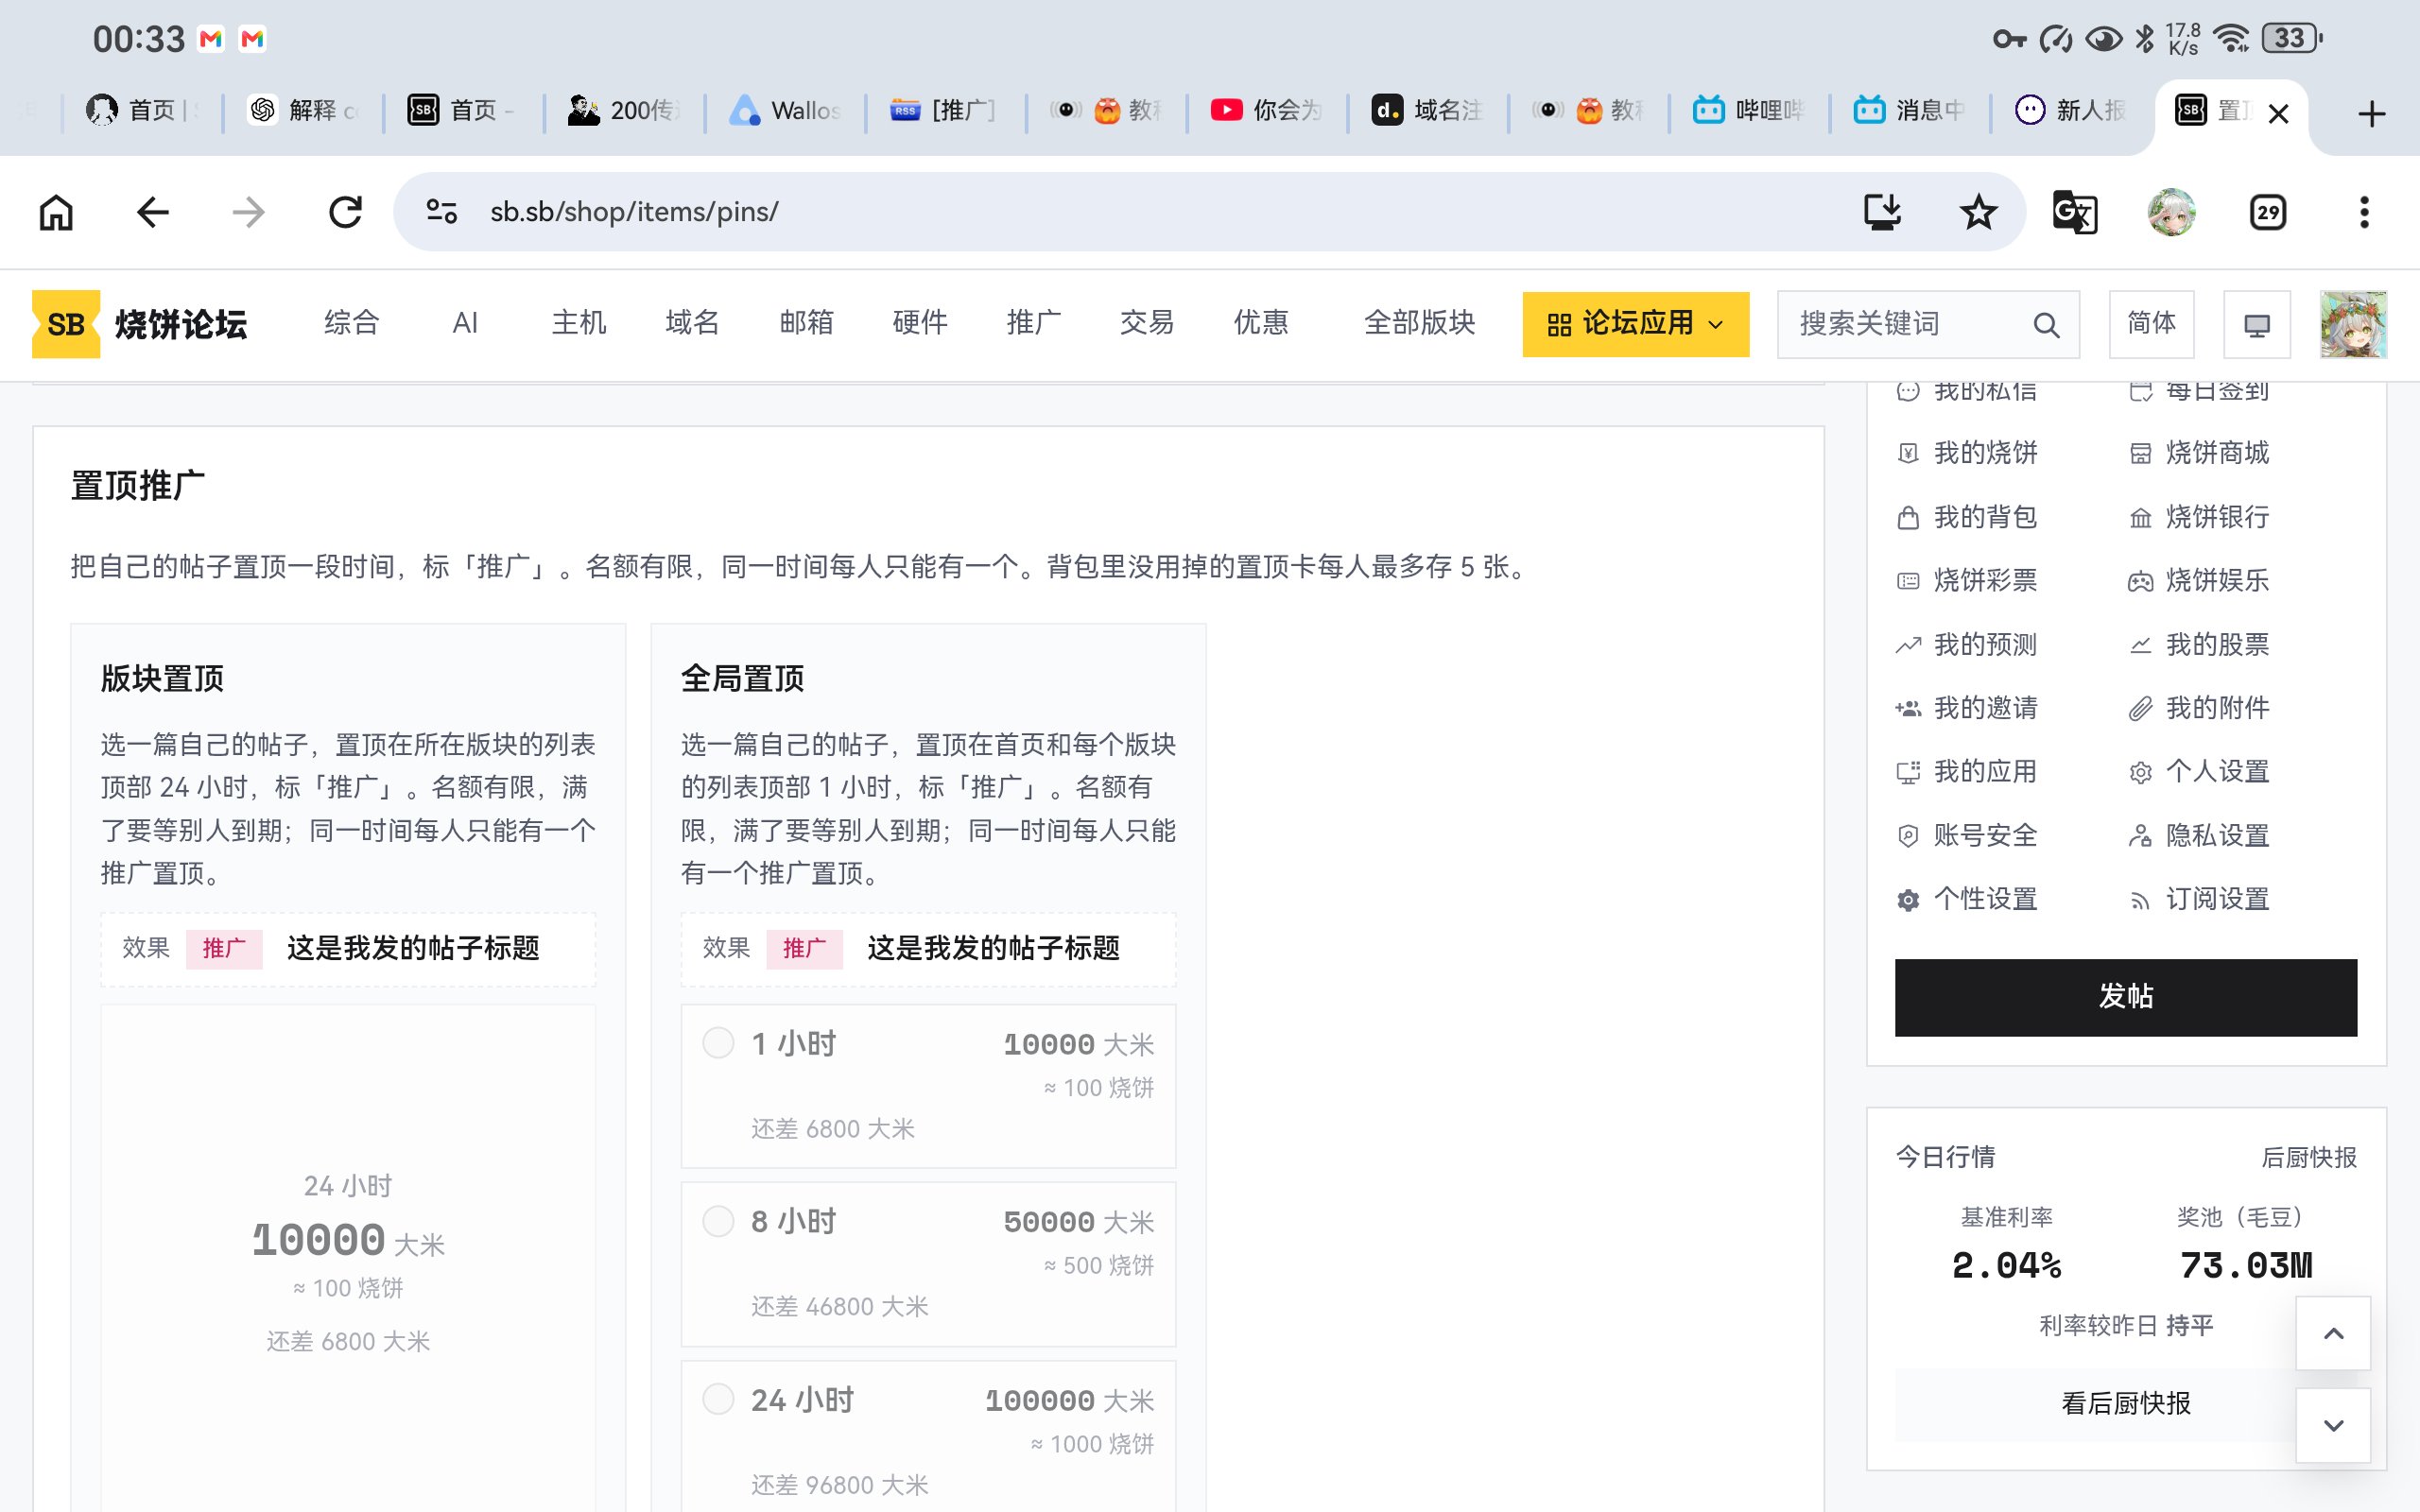
Task: Click the SB 烧饼论坛 logo
Action: click(140, 324)
